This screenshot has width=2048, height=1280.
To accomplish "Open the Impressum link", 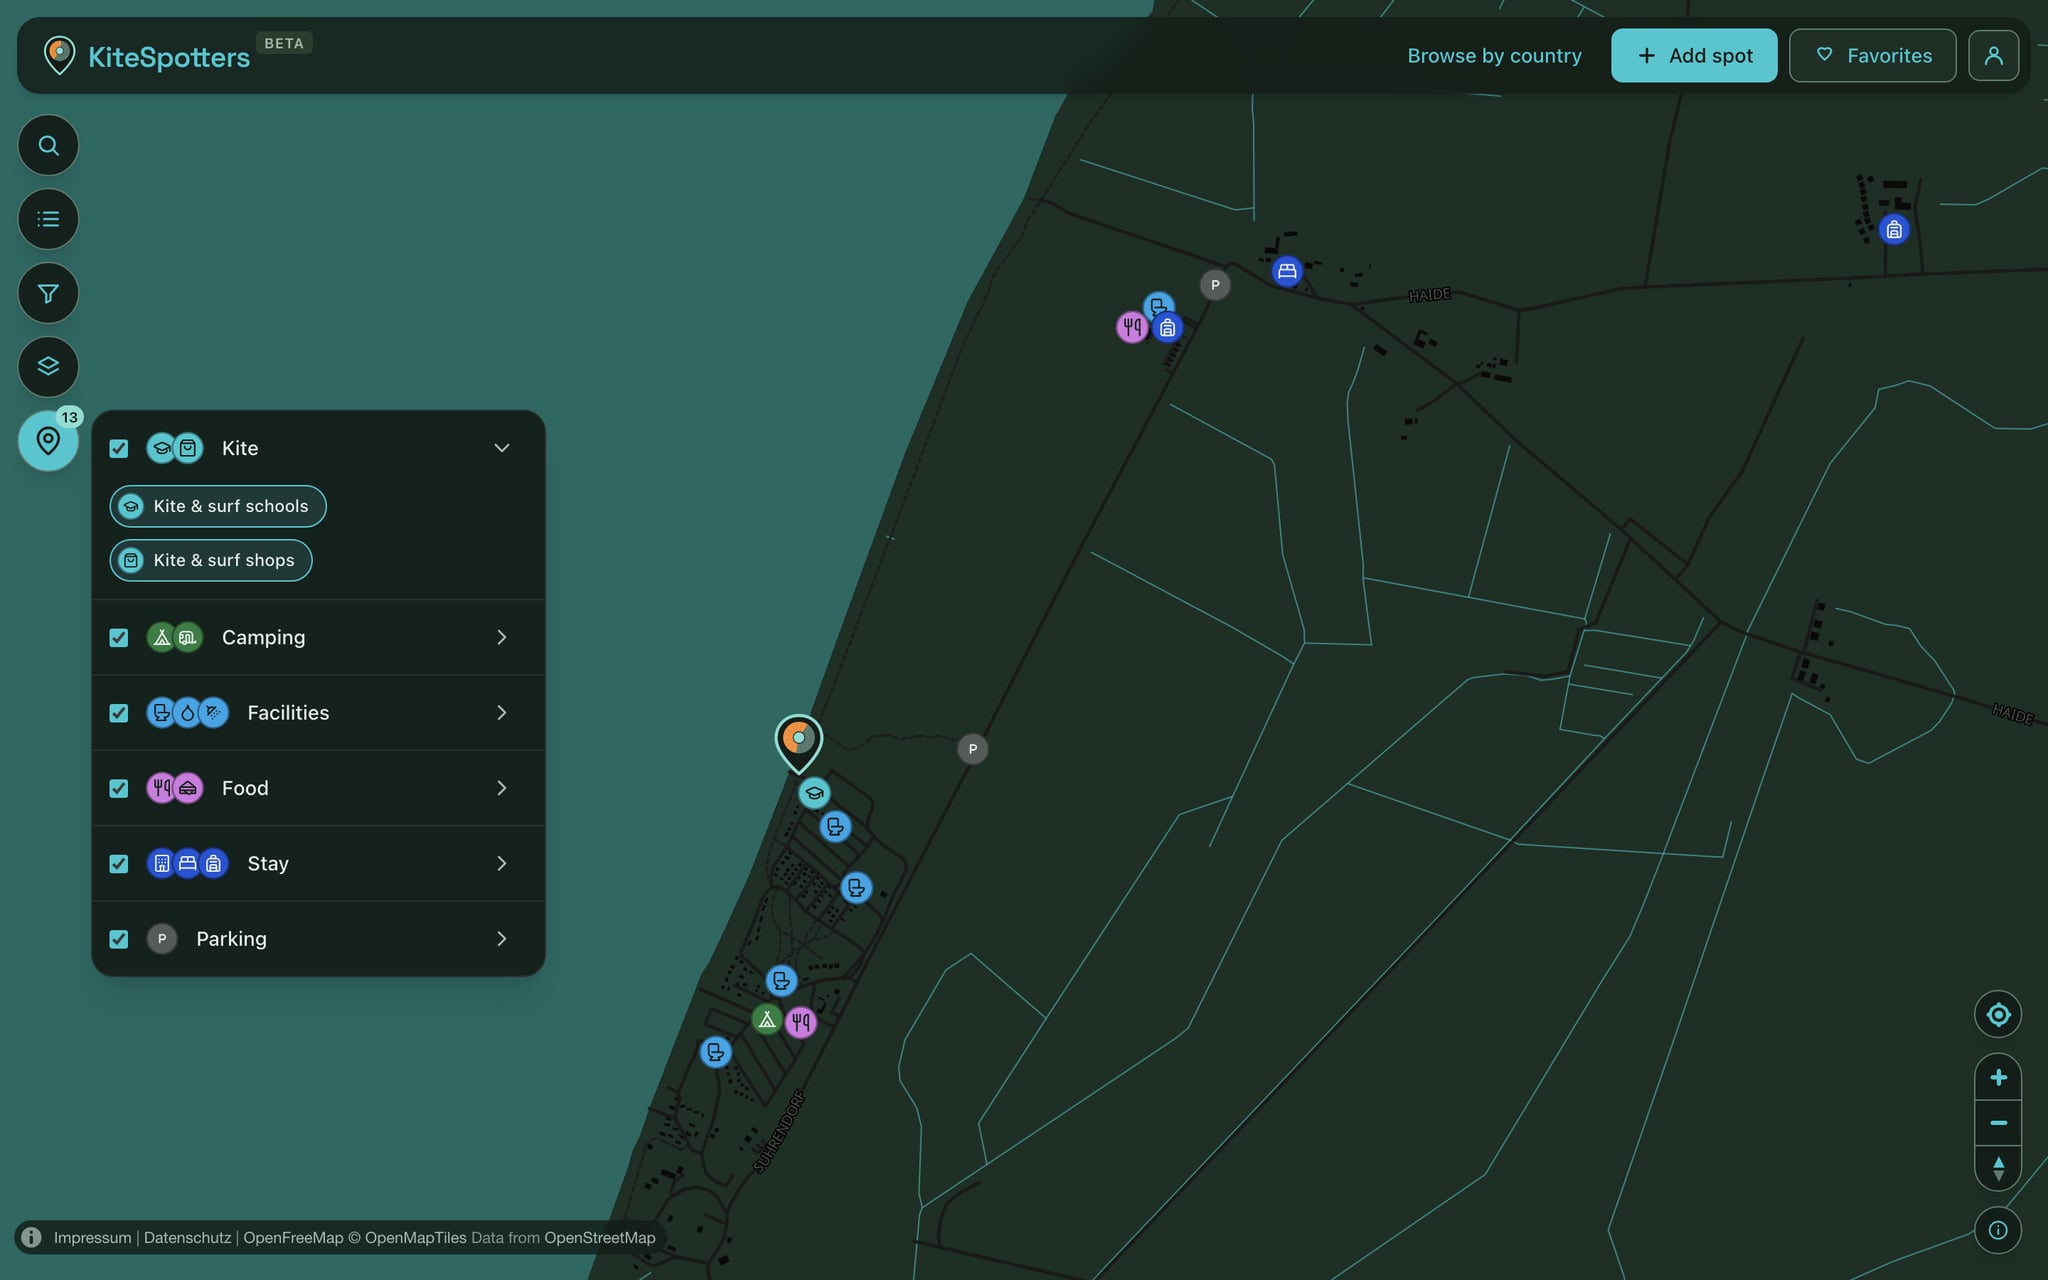I will tap(92, 1237).
